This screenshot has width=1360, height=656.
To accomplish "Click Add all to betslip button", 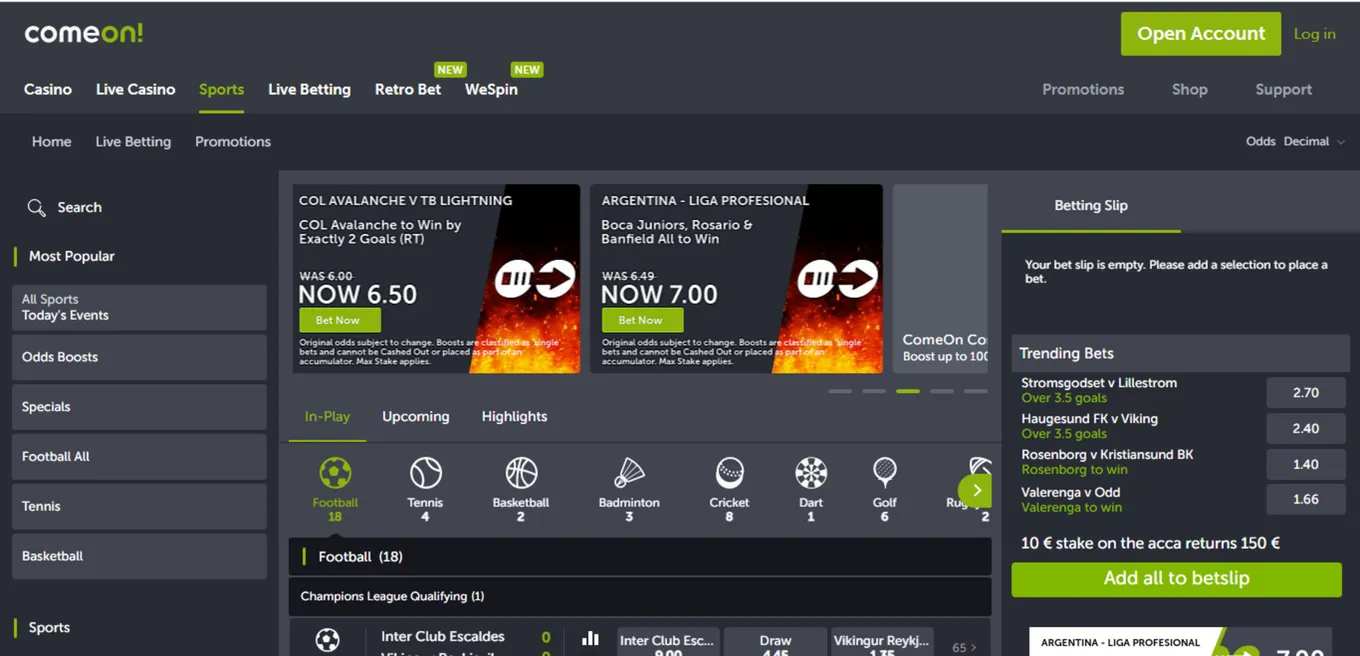I will tap(1176, 579).
